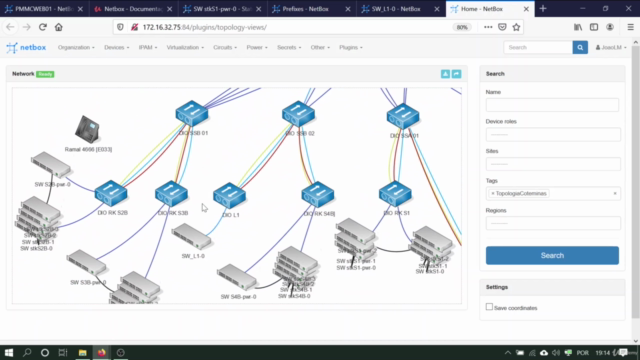Bookmark this page with star icon

(516, 27)
